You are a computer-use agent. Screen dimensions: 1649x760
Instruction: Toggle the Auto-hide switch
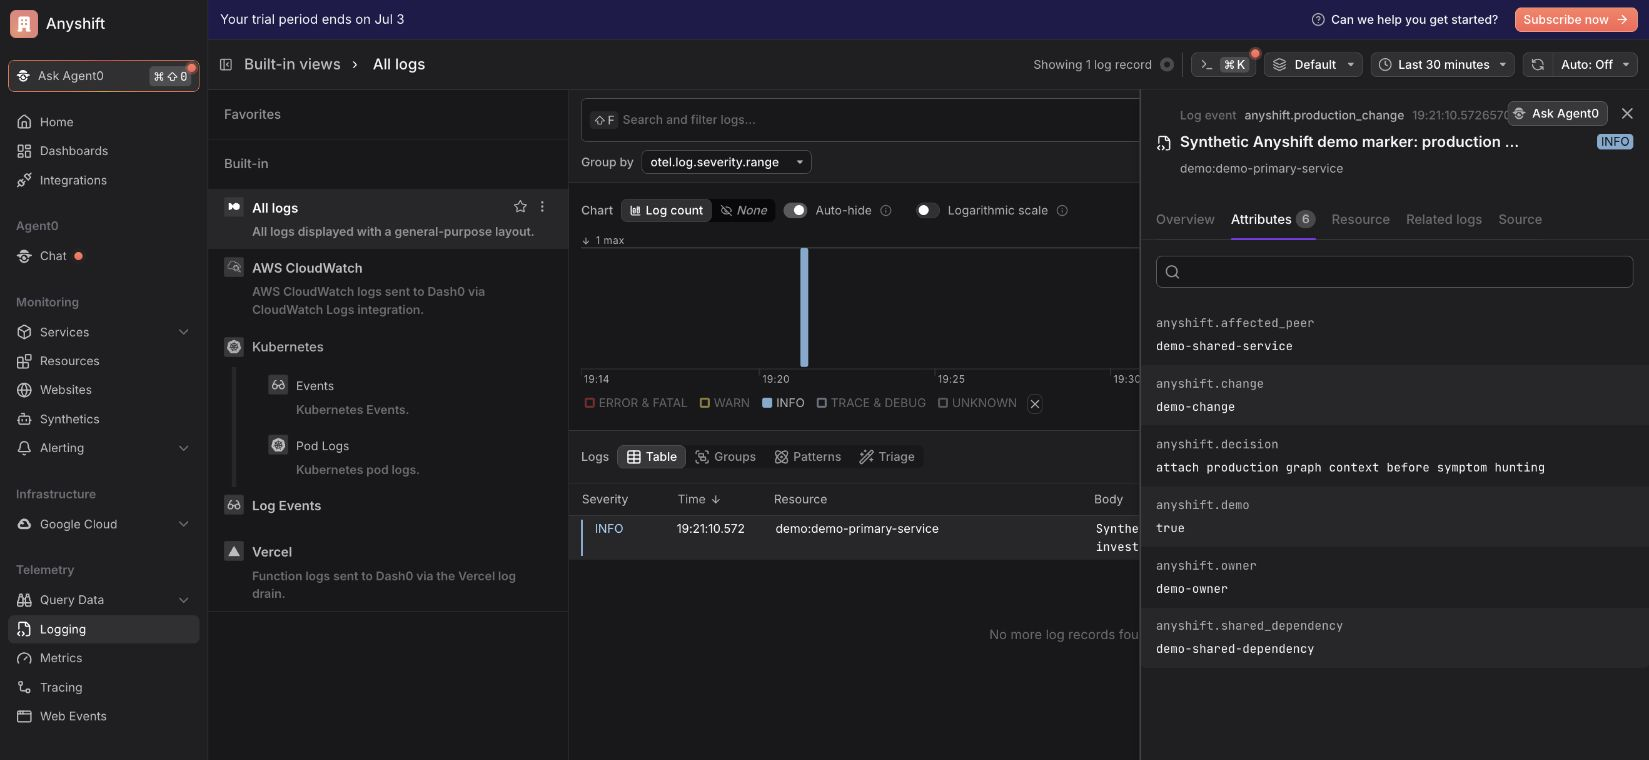[x=795, y=210]
